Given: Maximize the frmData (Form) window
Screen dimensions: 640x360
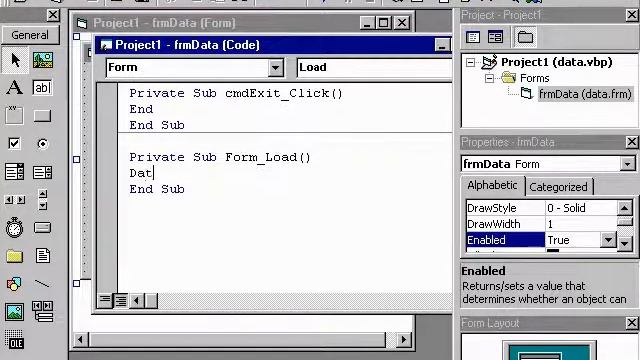Looking at the screenshot, I should coord(384,23).
